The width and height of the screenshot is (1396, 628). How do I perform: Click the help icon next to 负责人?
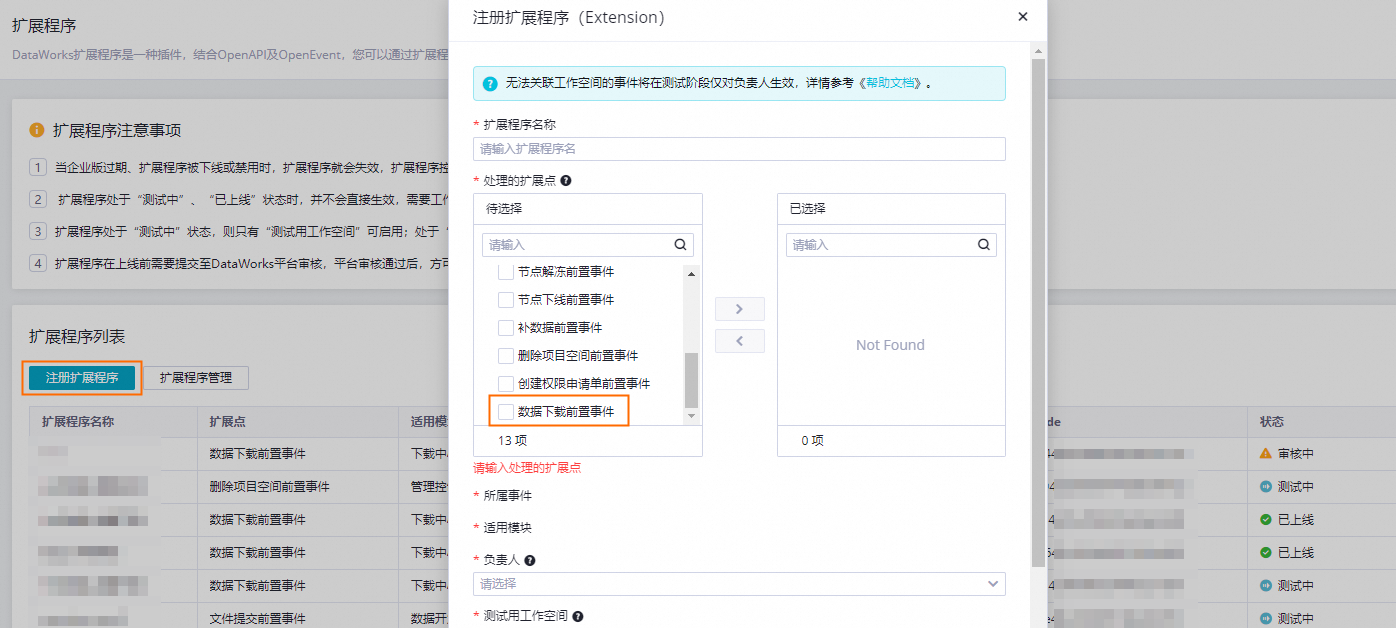530,561
